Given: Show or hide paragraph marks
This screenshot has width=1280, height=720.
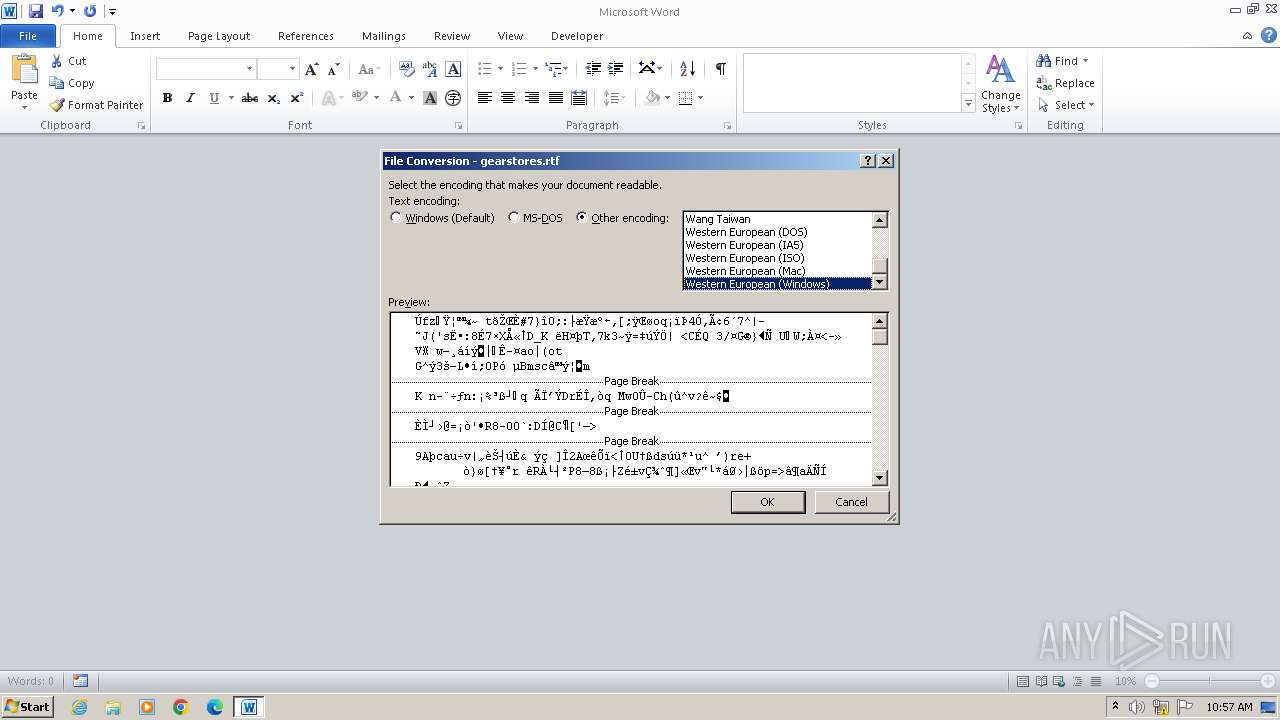Looking at the screenshot, I should 720,69.
